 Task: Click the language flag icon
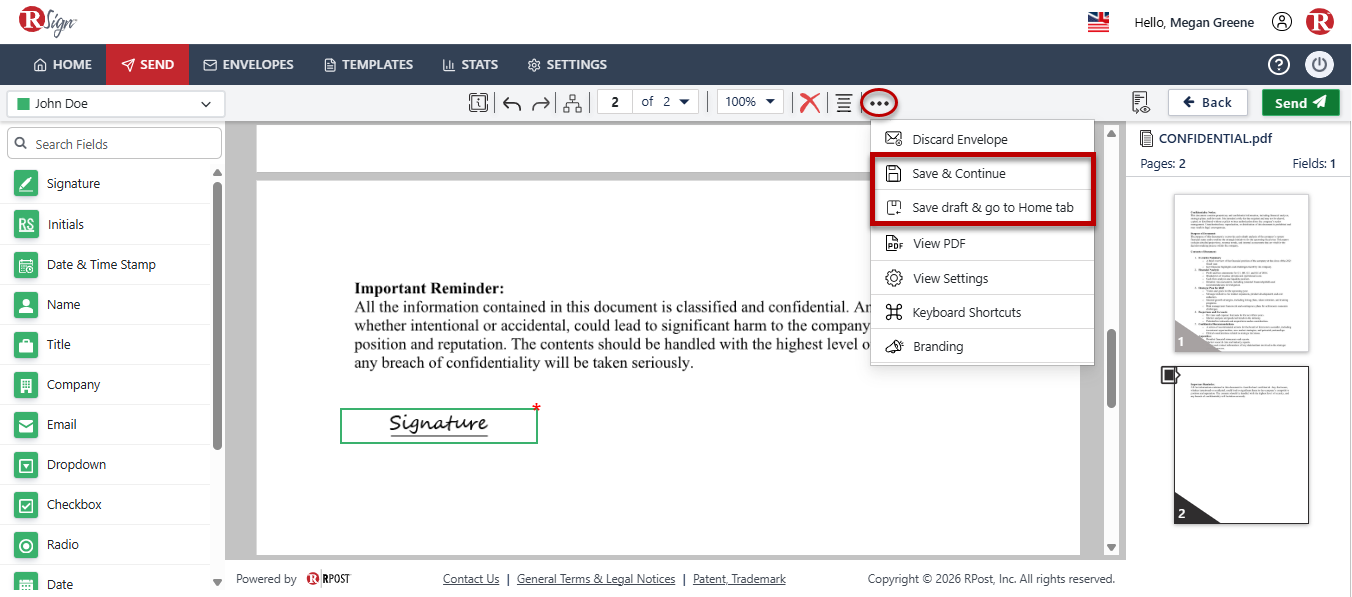(x=1099, y=22)
